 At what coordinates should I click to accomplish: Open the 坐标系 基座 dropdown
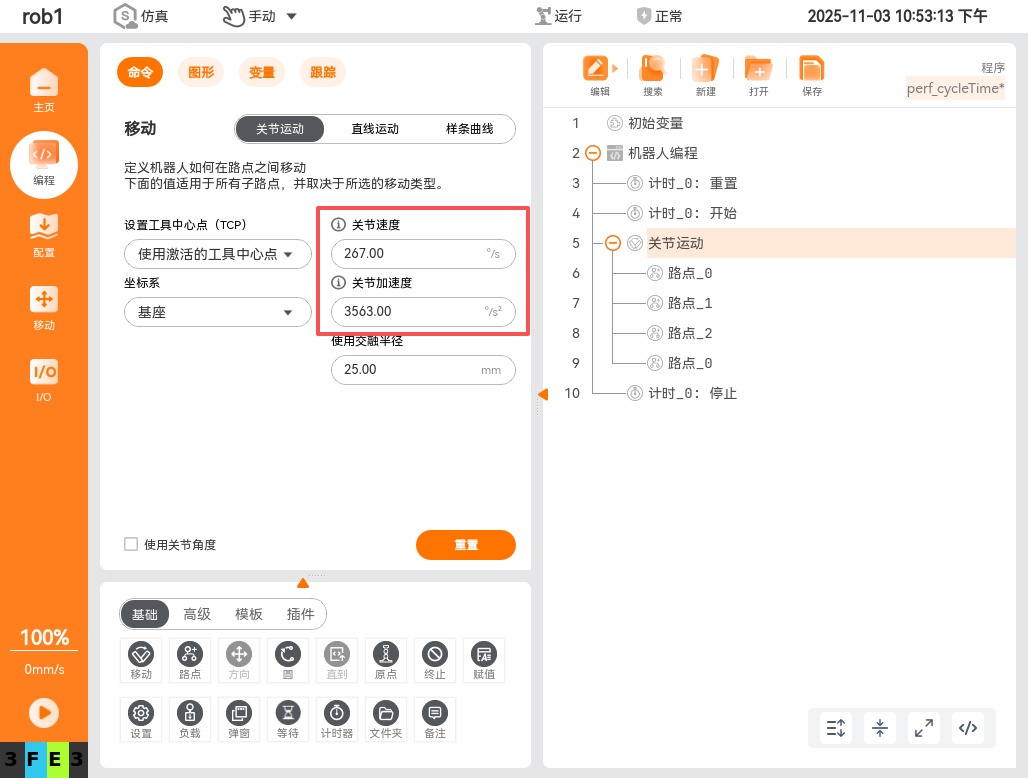click(217, 312)
